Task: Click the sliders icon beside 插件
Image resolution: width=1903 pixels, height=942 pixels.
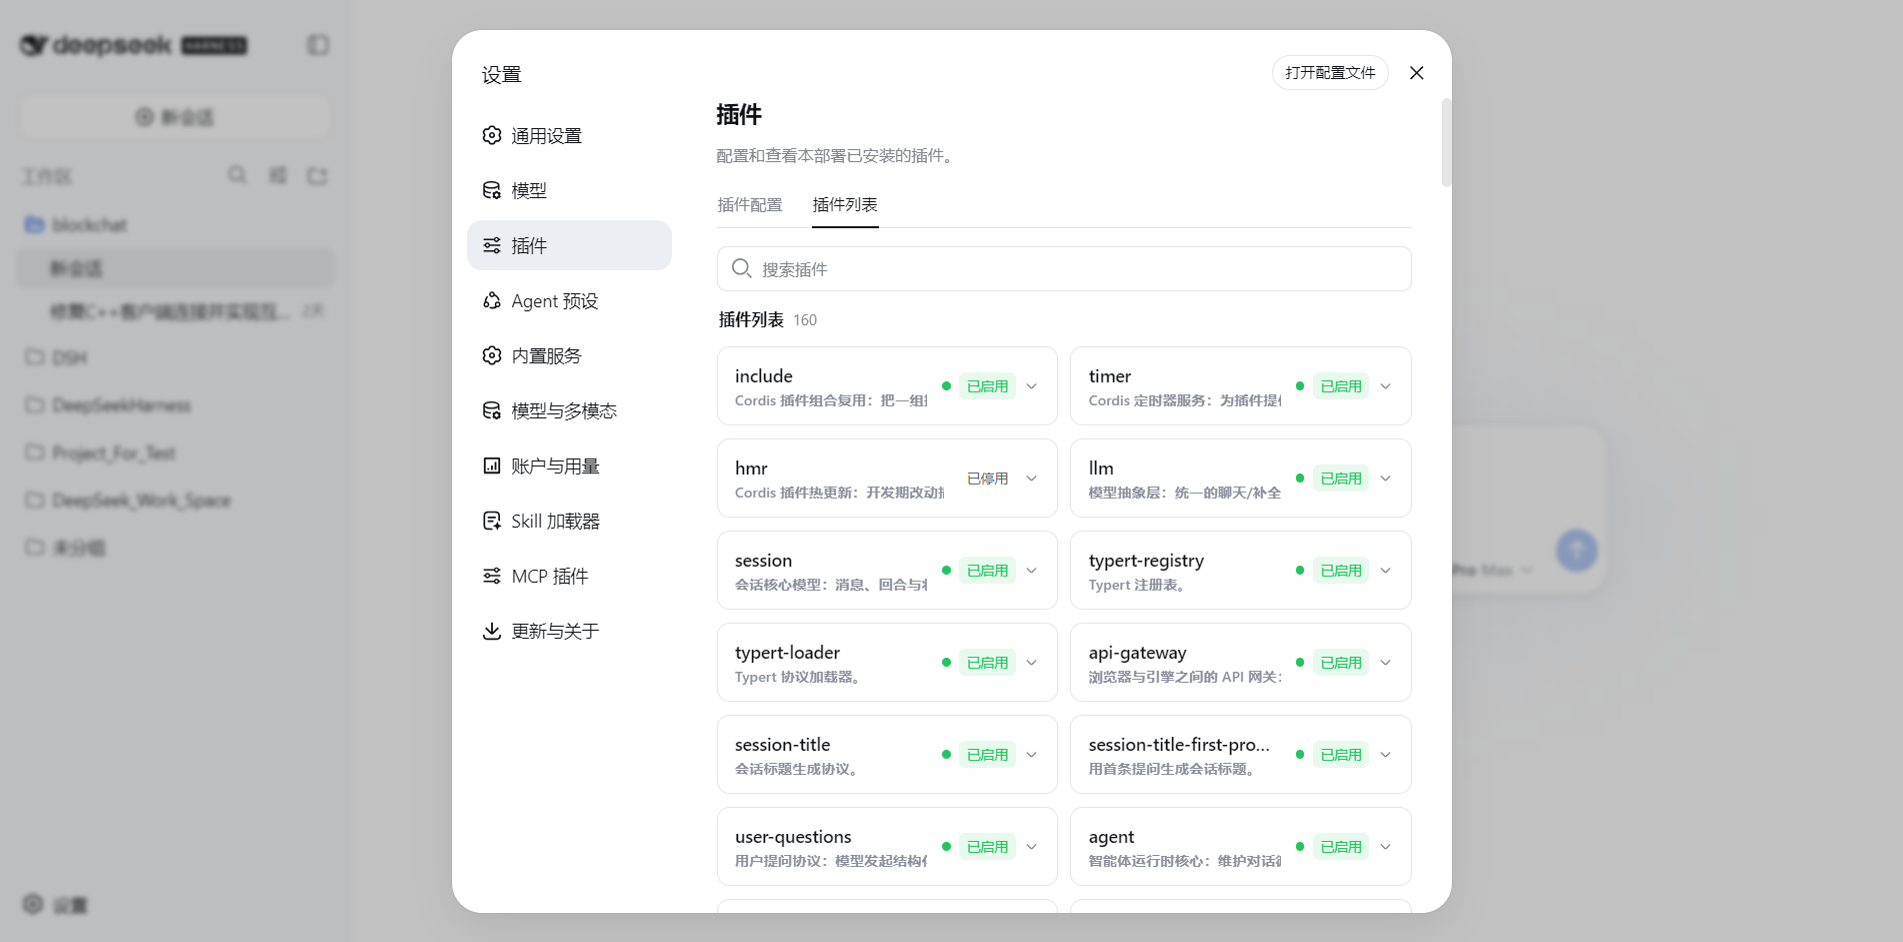Action: 491,245
